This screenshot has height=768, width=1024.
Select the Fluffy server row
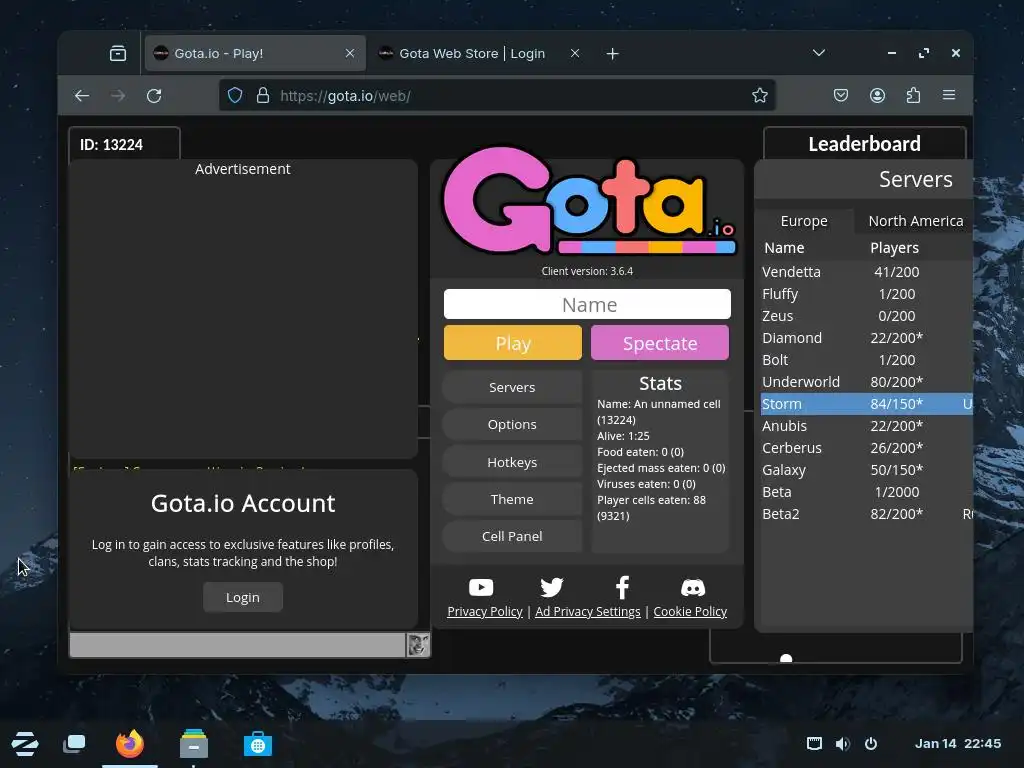tap(867, 295)
